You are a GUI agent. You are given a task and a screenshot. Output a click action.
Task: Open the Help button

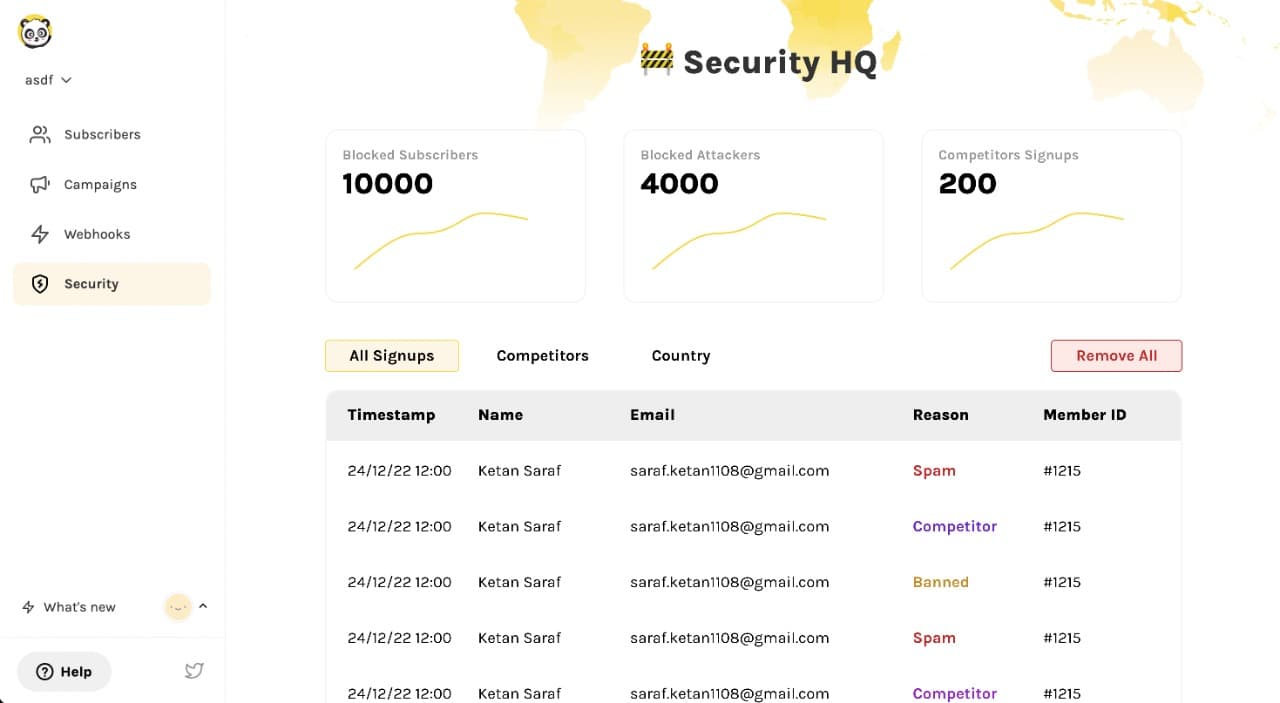click(x=64, y=672)
